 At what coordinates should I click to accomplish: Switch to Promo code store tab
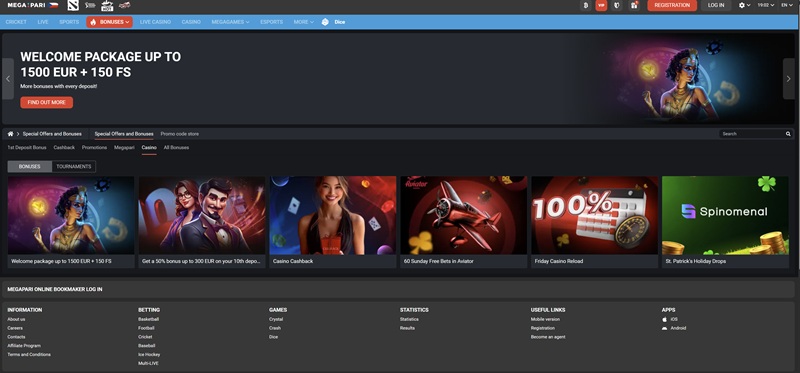coord(180,134)
